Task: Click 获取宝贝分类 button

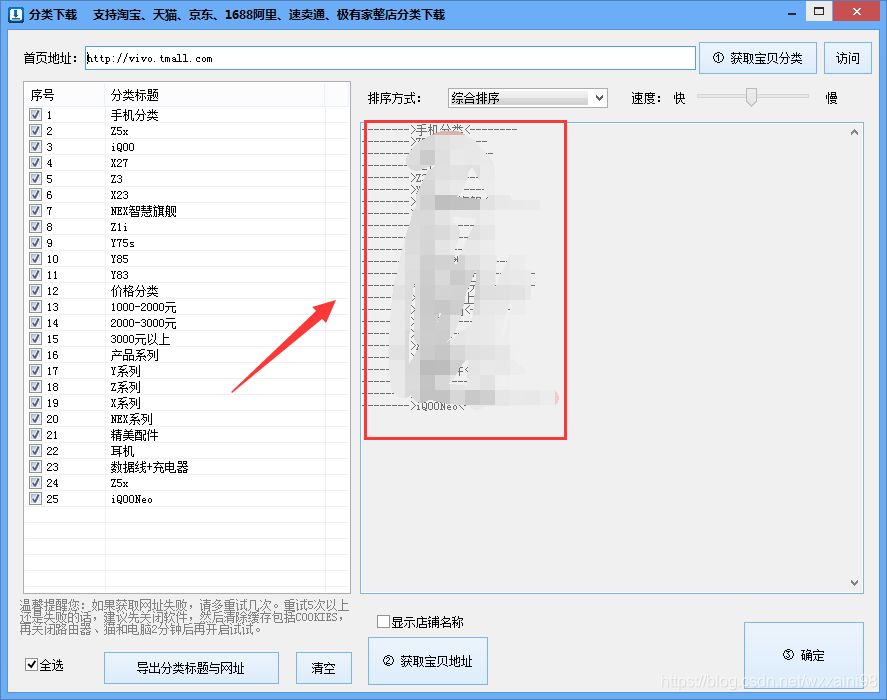Action: point(757,58)
